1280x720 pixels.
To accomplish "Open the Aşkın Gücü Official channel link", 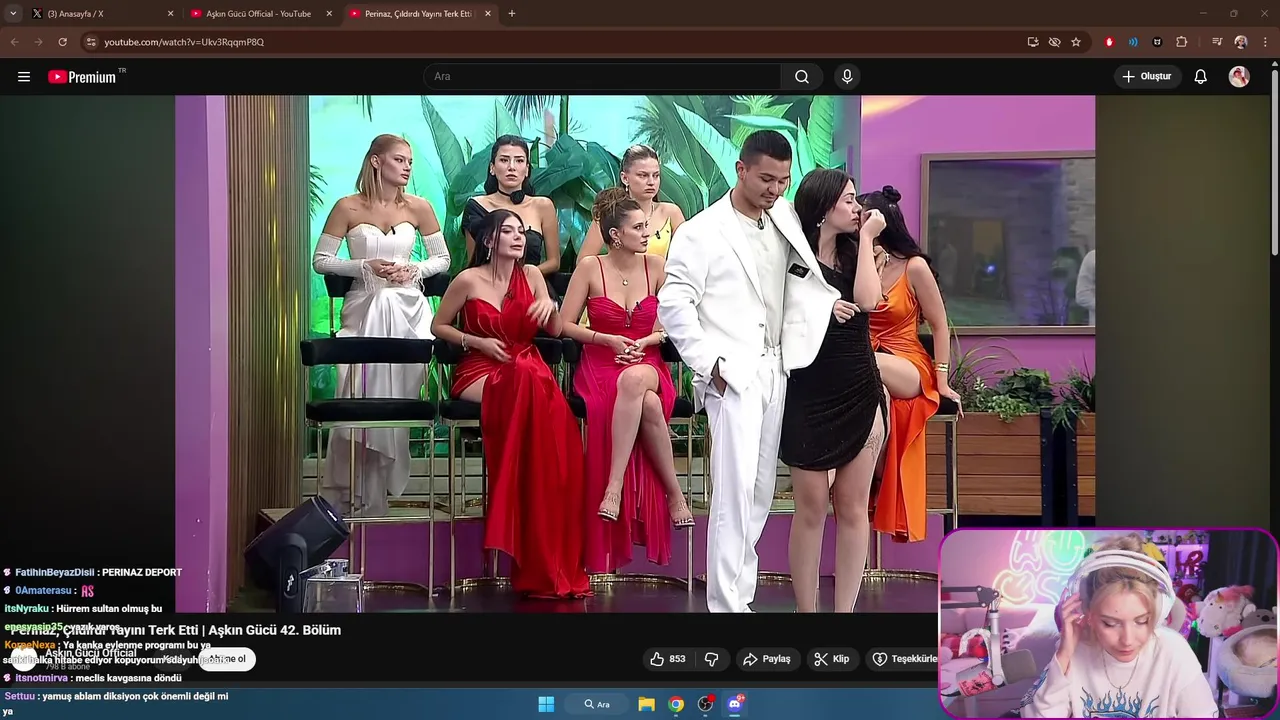I will coord(91,653).
